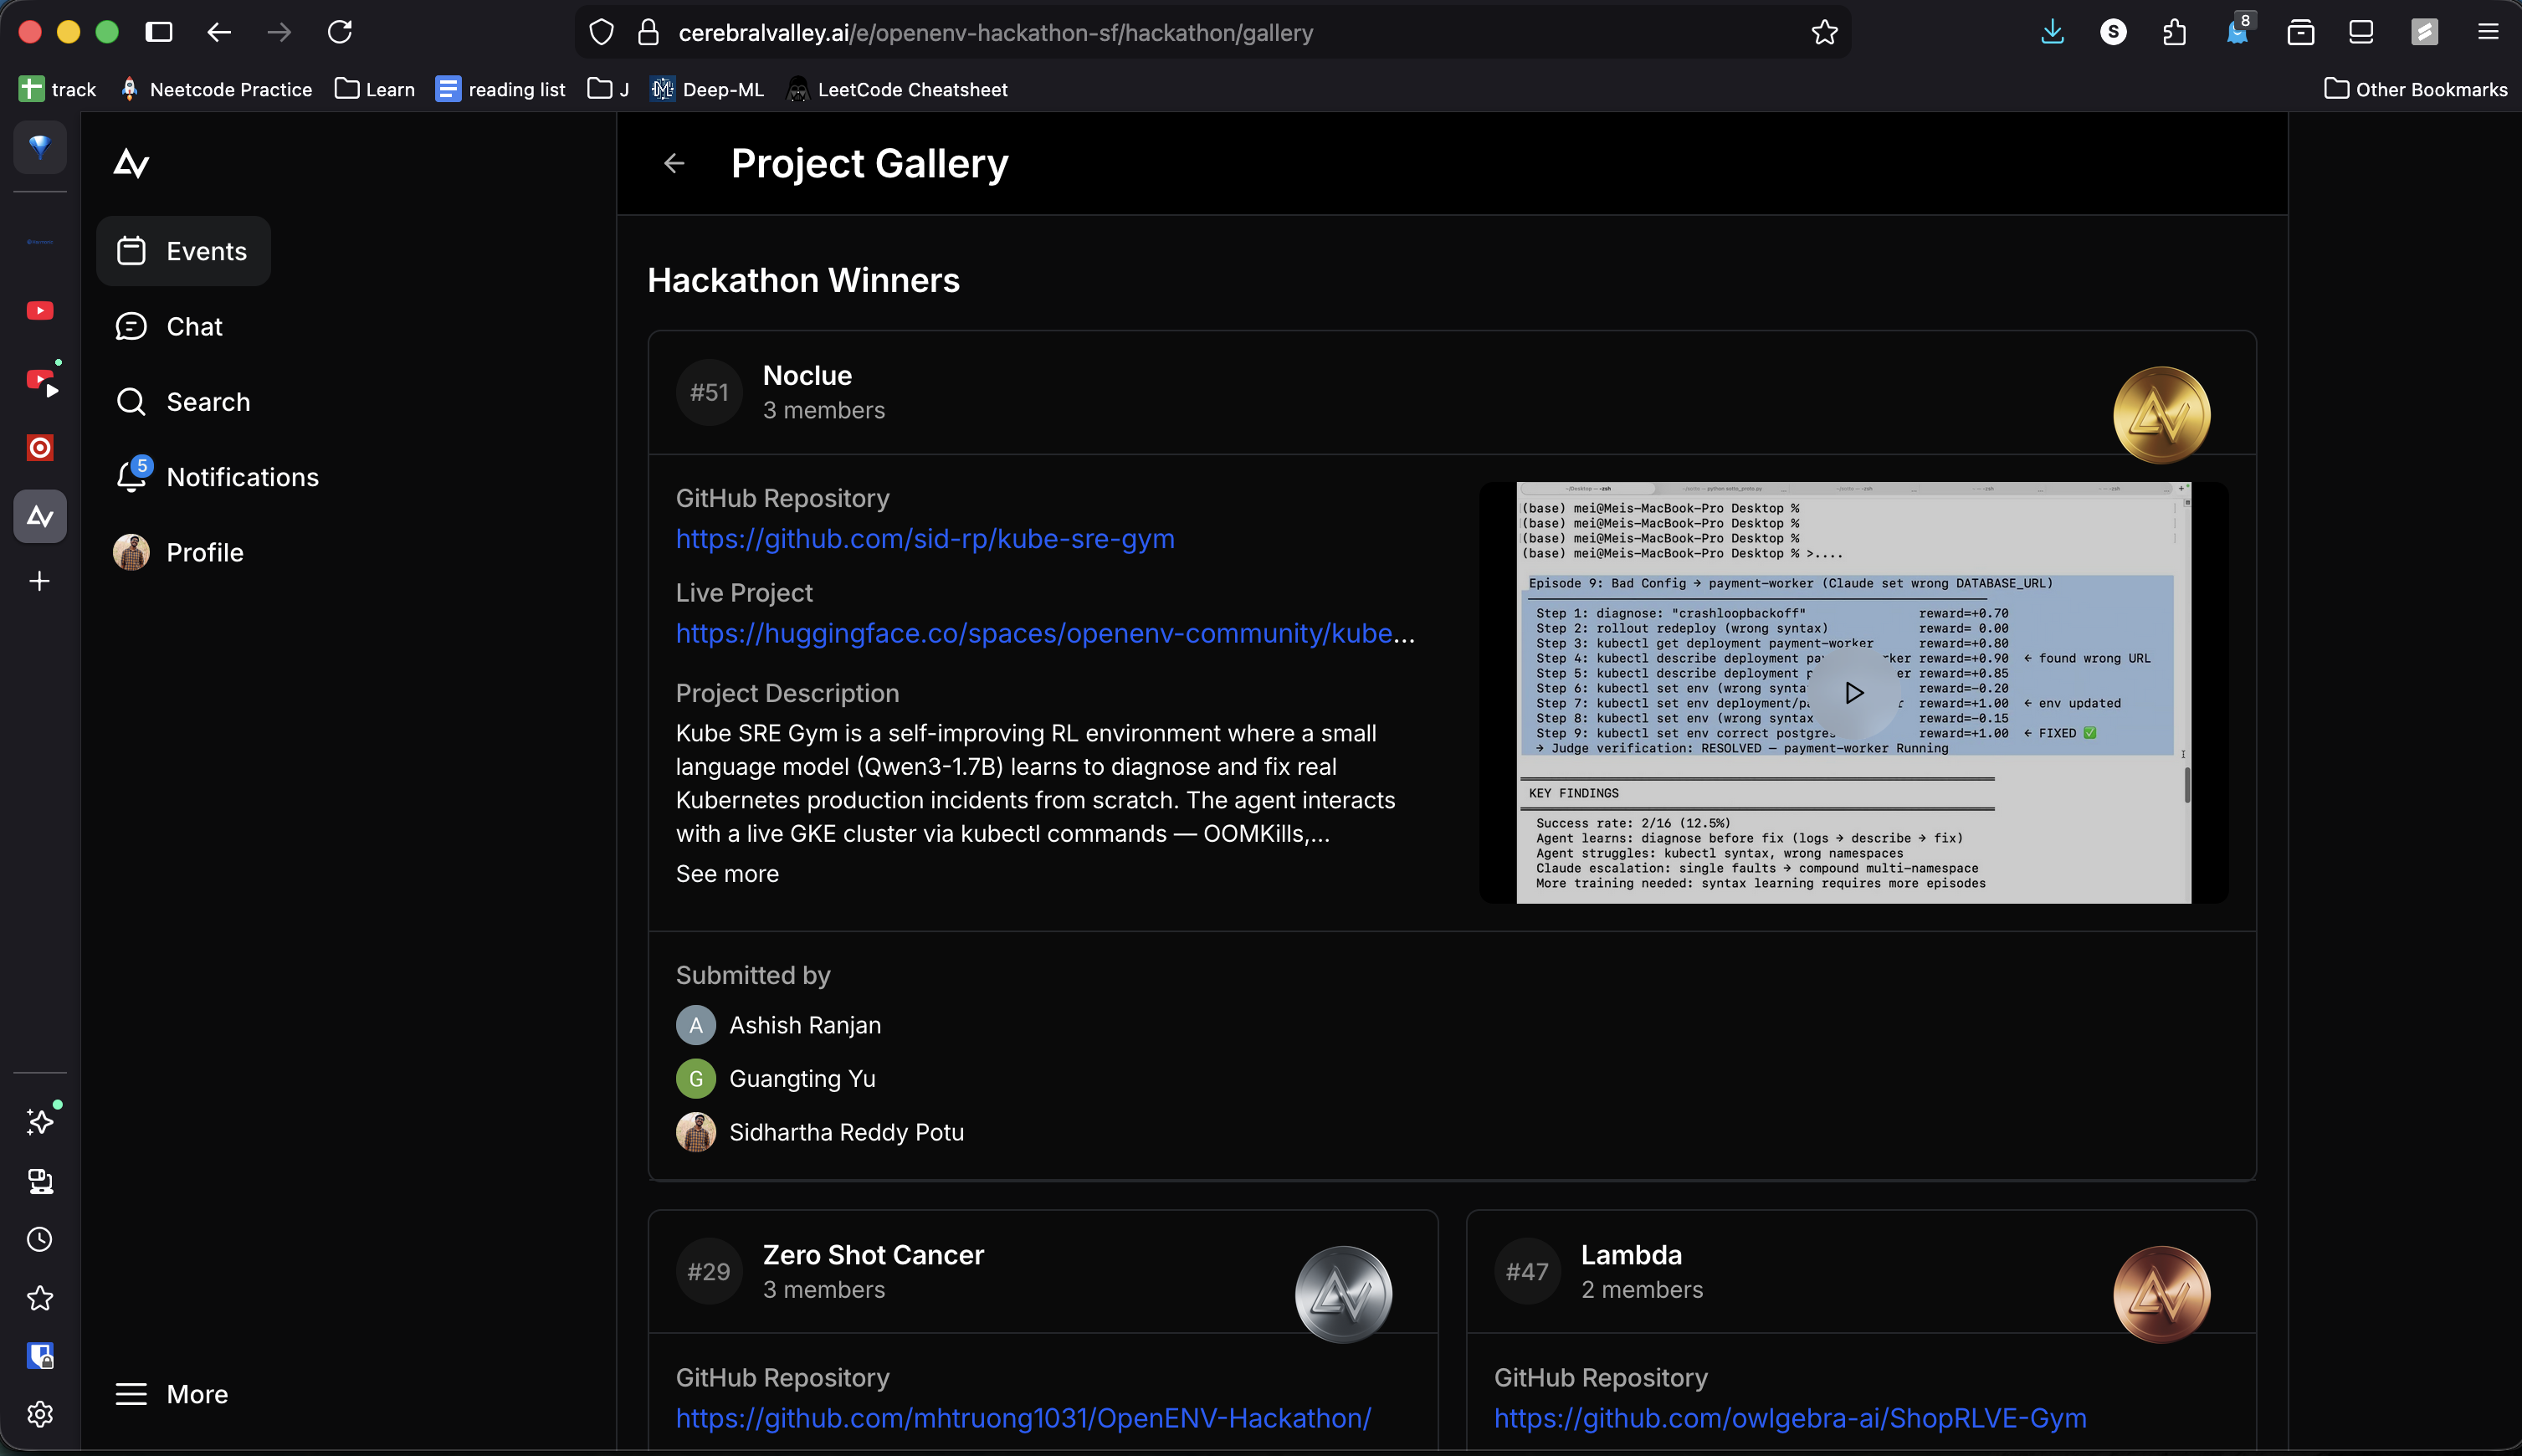Click submitter Ashish Ranjan

(779, 1025)
